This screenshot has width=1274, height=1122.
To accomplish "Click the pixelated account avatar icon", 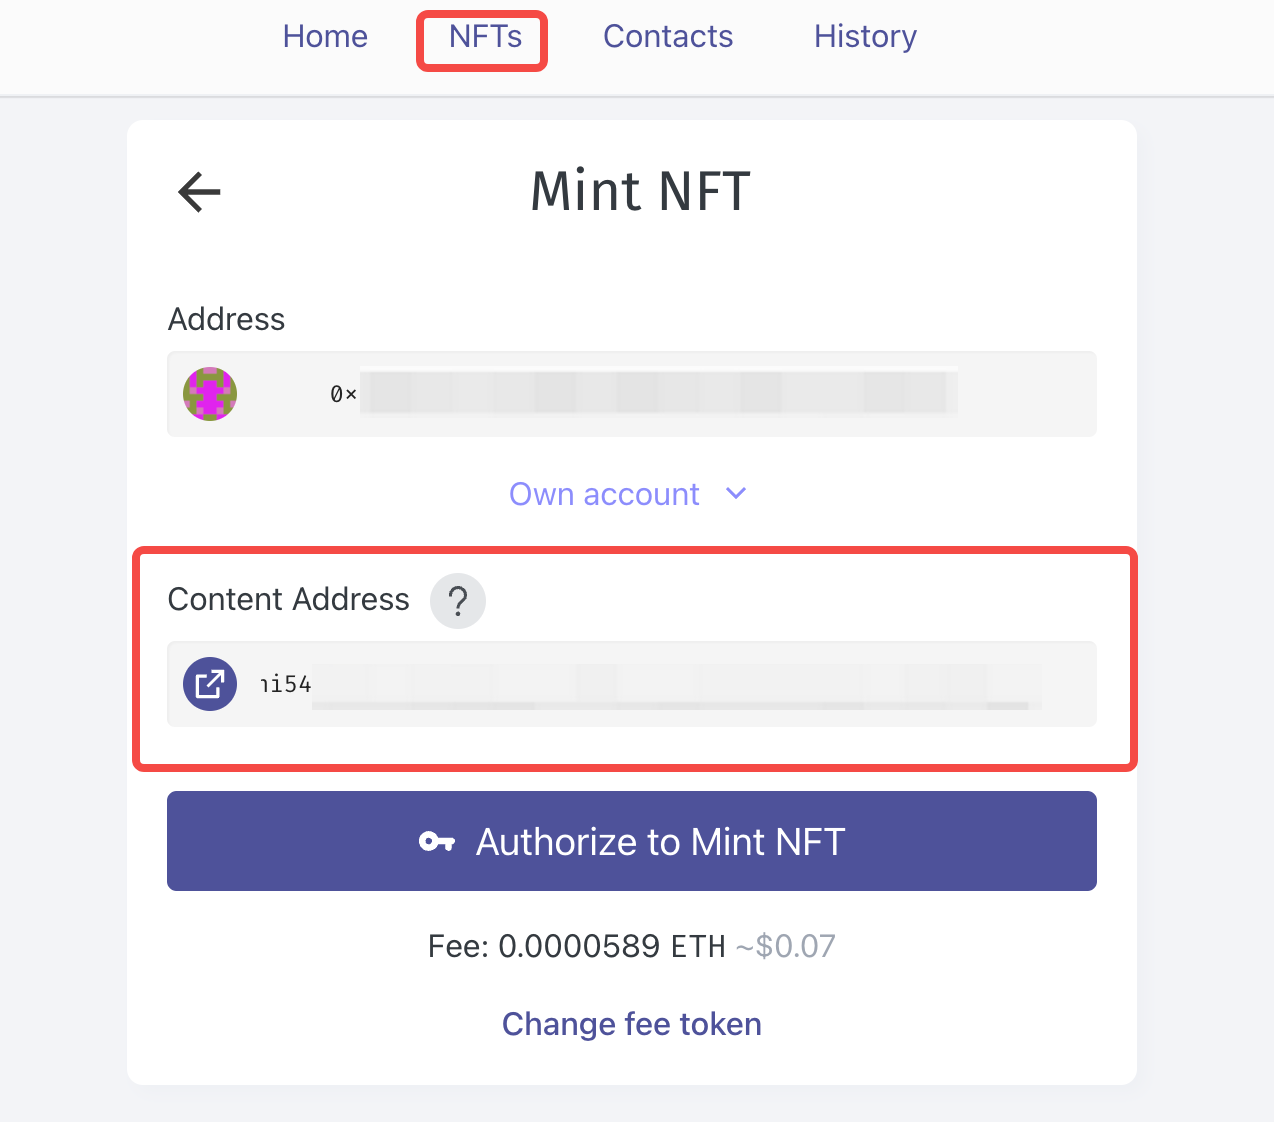I will tap(210, 394).
